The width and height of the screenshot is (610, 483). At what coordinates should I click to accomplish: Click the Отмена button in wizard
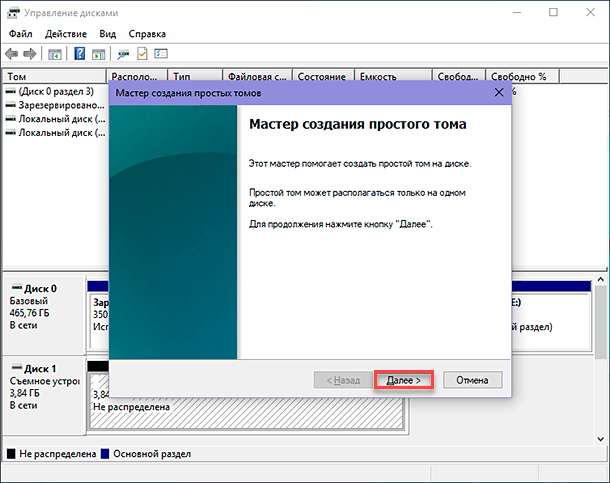472,380
